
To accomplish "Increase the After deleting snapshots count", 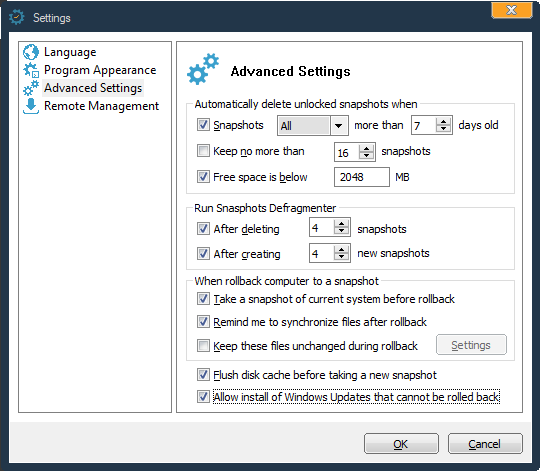I will [x=341, y=223].
